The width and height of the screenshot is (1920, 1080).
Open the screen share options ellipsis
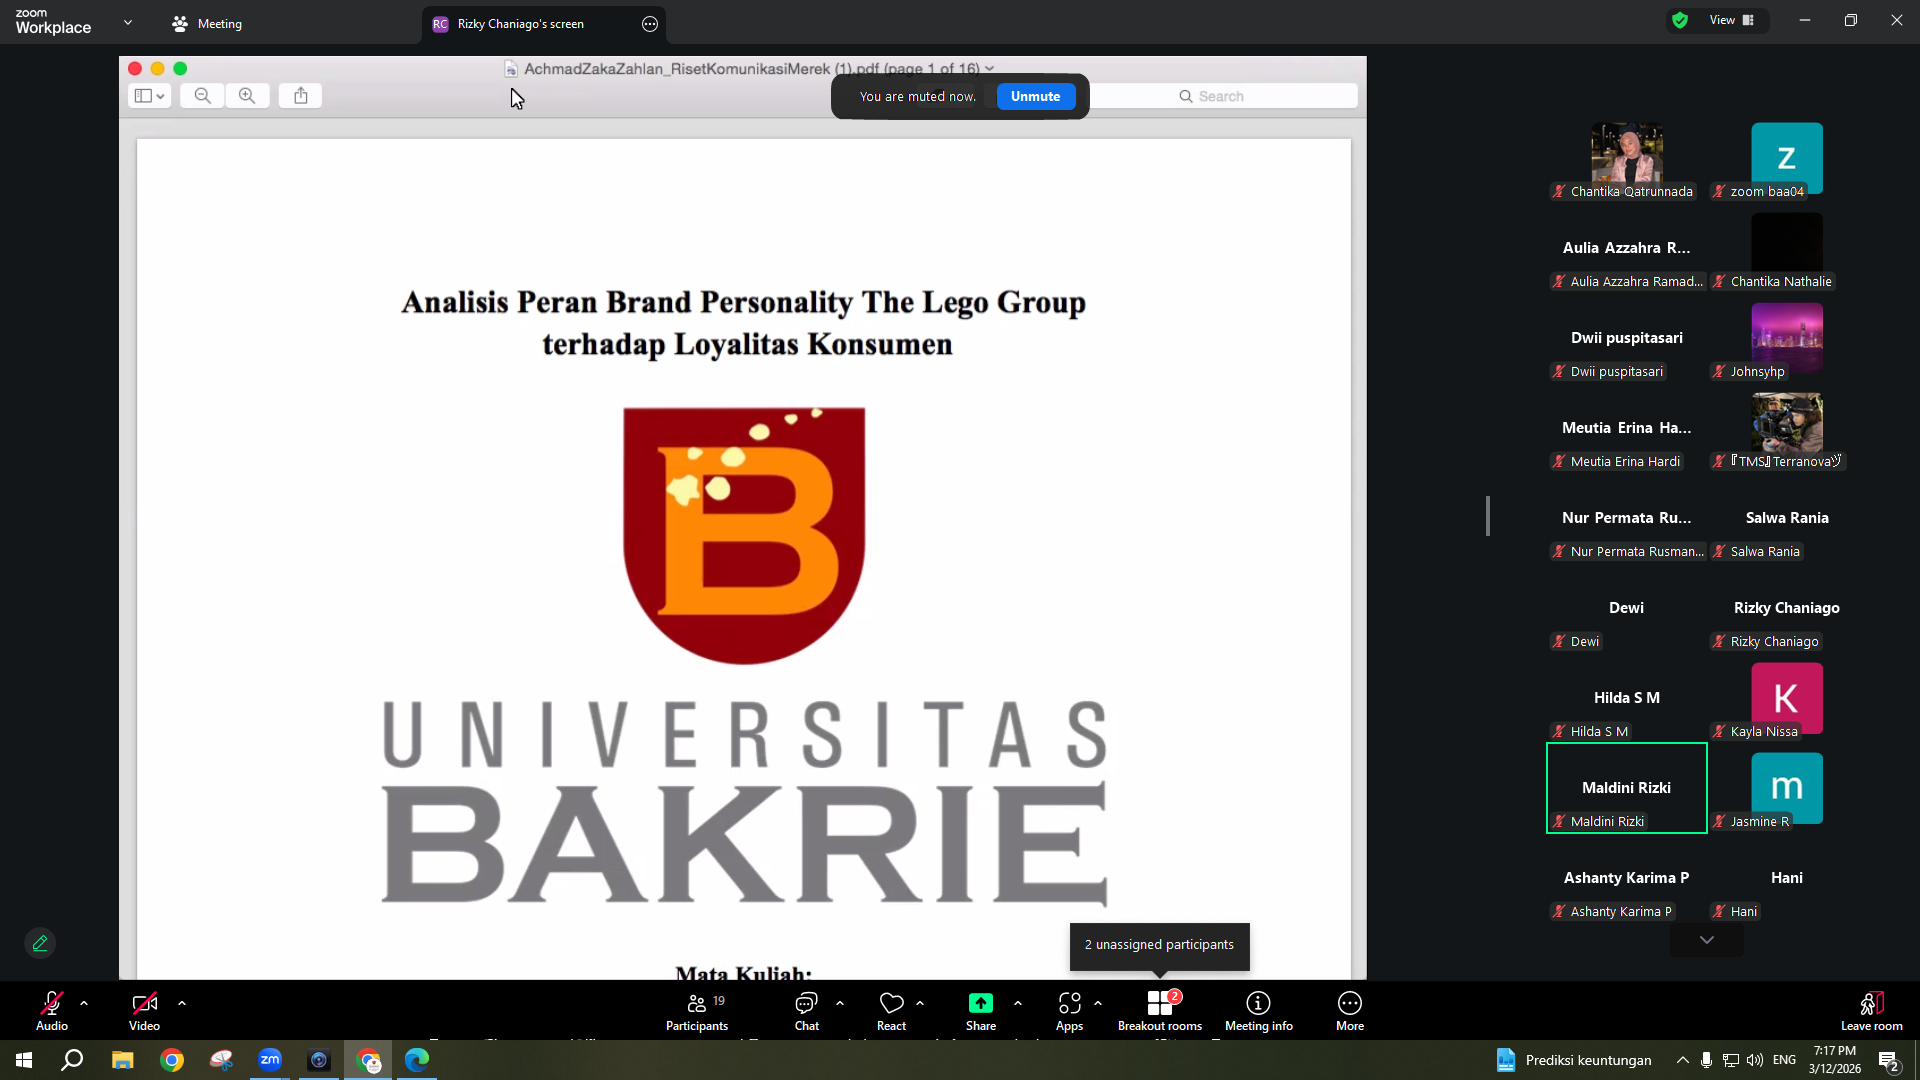(x=650, y=24)
